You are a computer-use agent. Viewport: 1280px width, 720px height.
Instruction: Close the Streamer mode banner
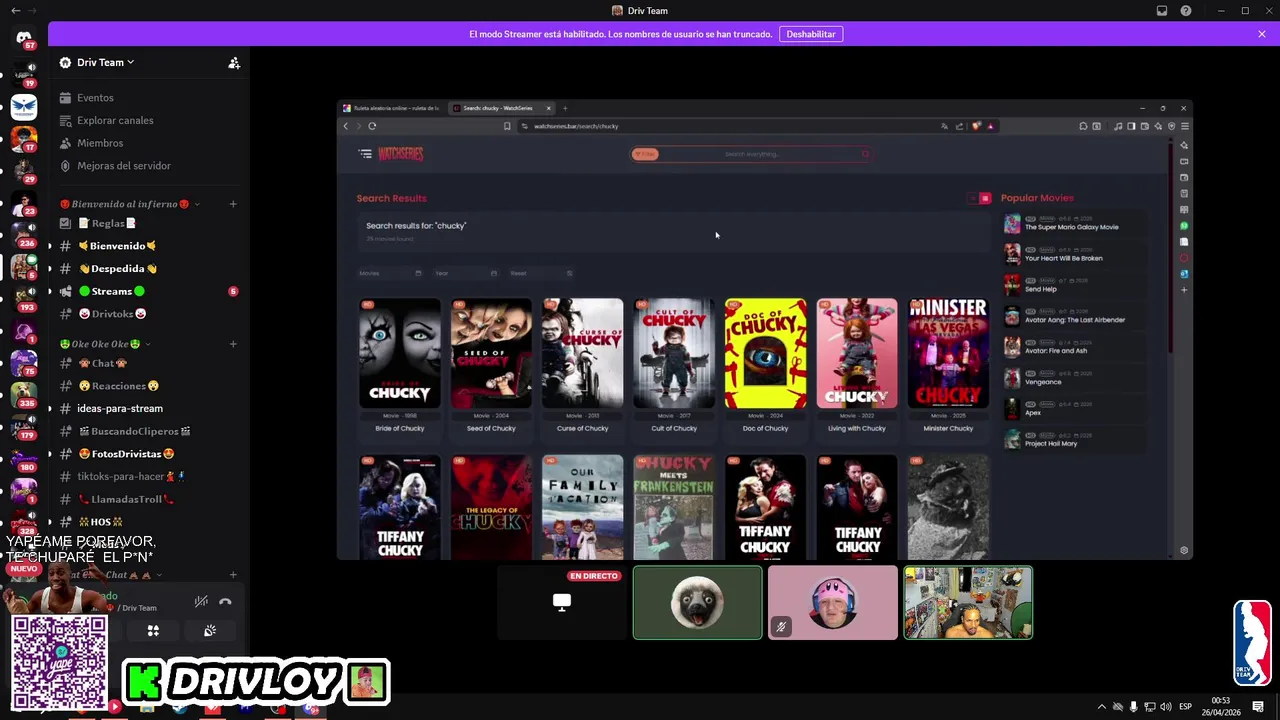pyautogui.click(x=1262, y=34)
